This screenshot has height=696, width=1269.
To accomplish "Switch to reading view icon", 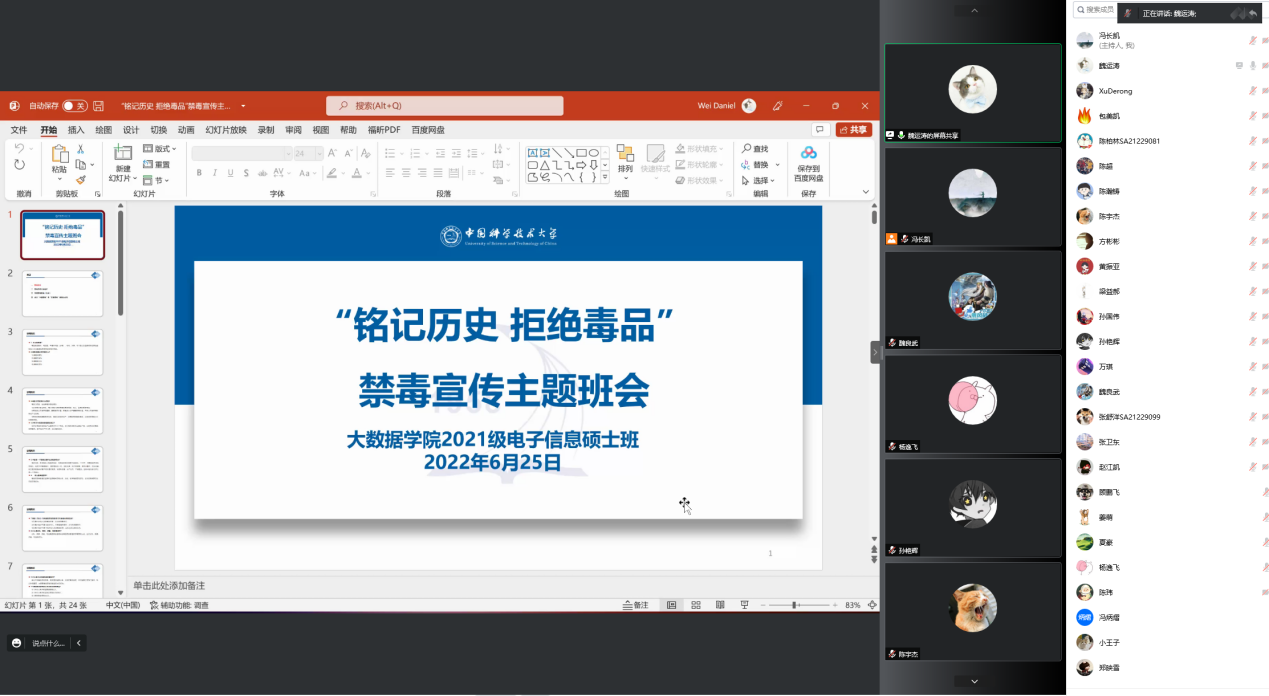I will 720,605.
